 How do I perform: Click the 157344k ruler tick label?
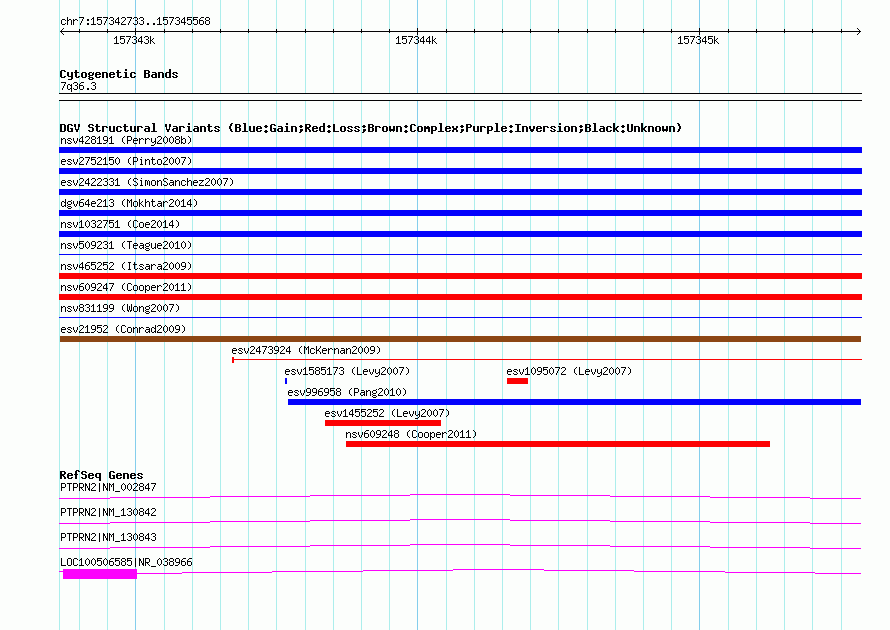[416, 40]
